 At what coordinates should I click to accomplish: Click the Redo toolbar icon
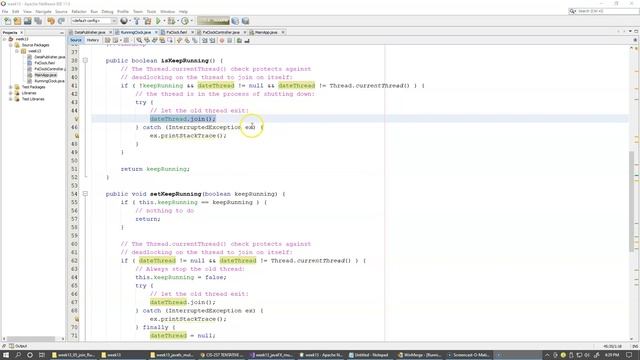61,21
